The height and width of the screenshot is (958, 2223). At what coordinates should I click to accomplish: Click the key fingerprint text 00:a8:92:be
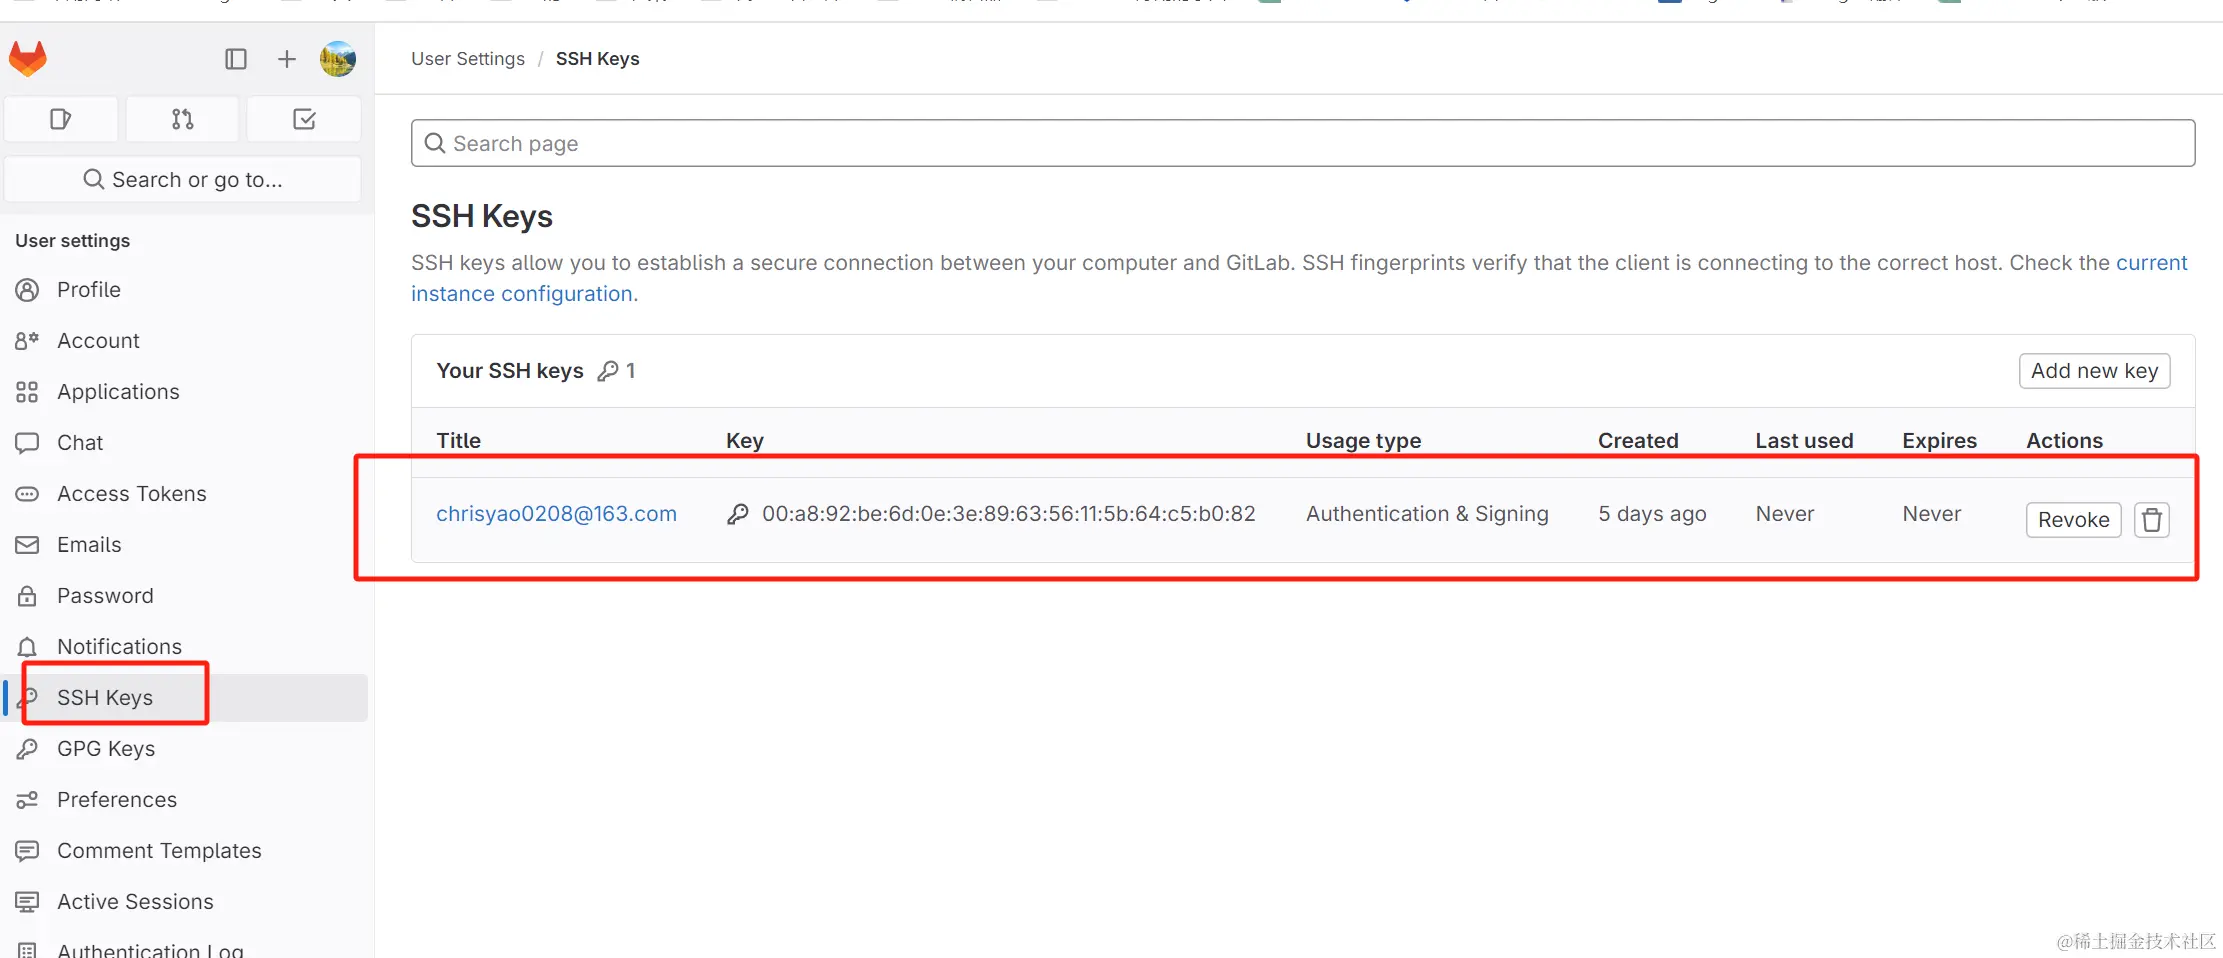1008,514
